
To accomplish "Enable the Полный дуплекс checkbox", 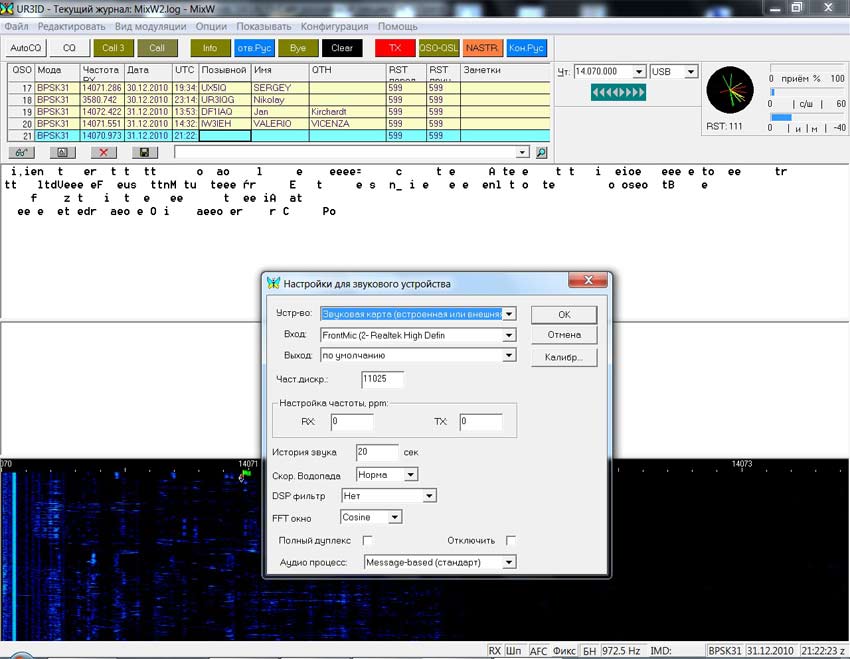I will (x=368, y=541).
